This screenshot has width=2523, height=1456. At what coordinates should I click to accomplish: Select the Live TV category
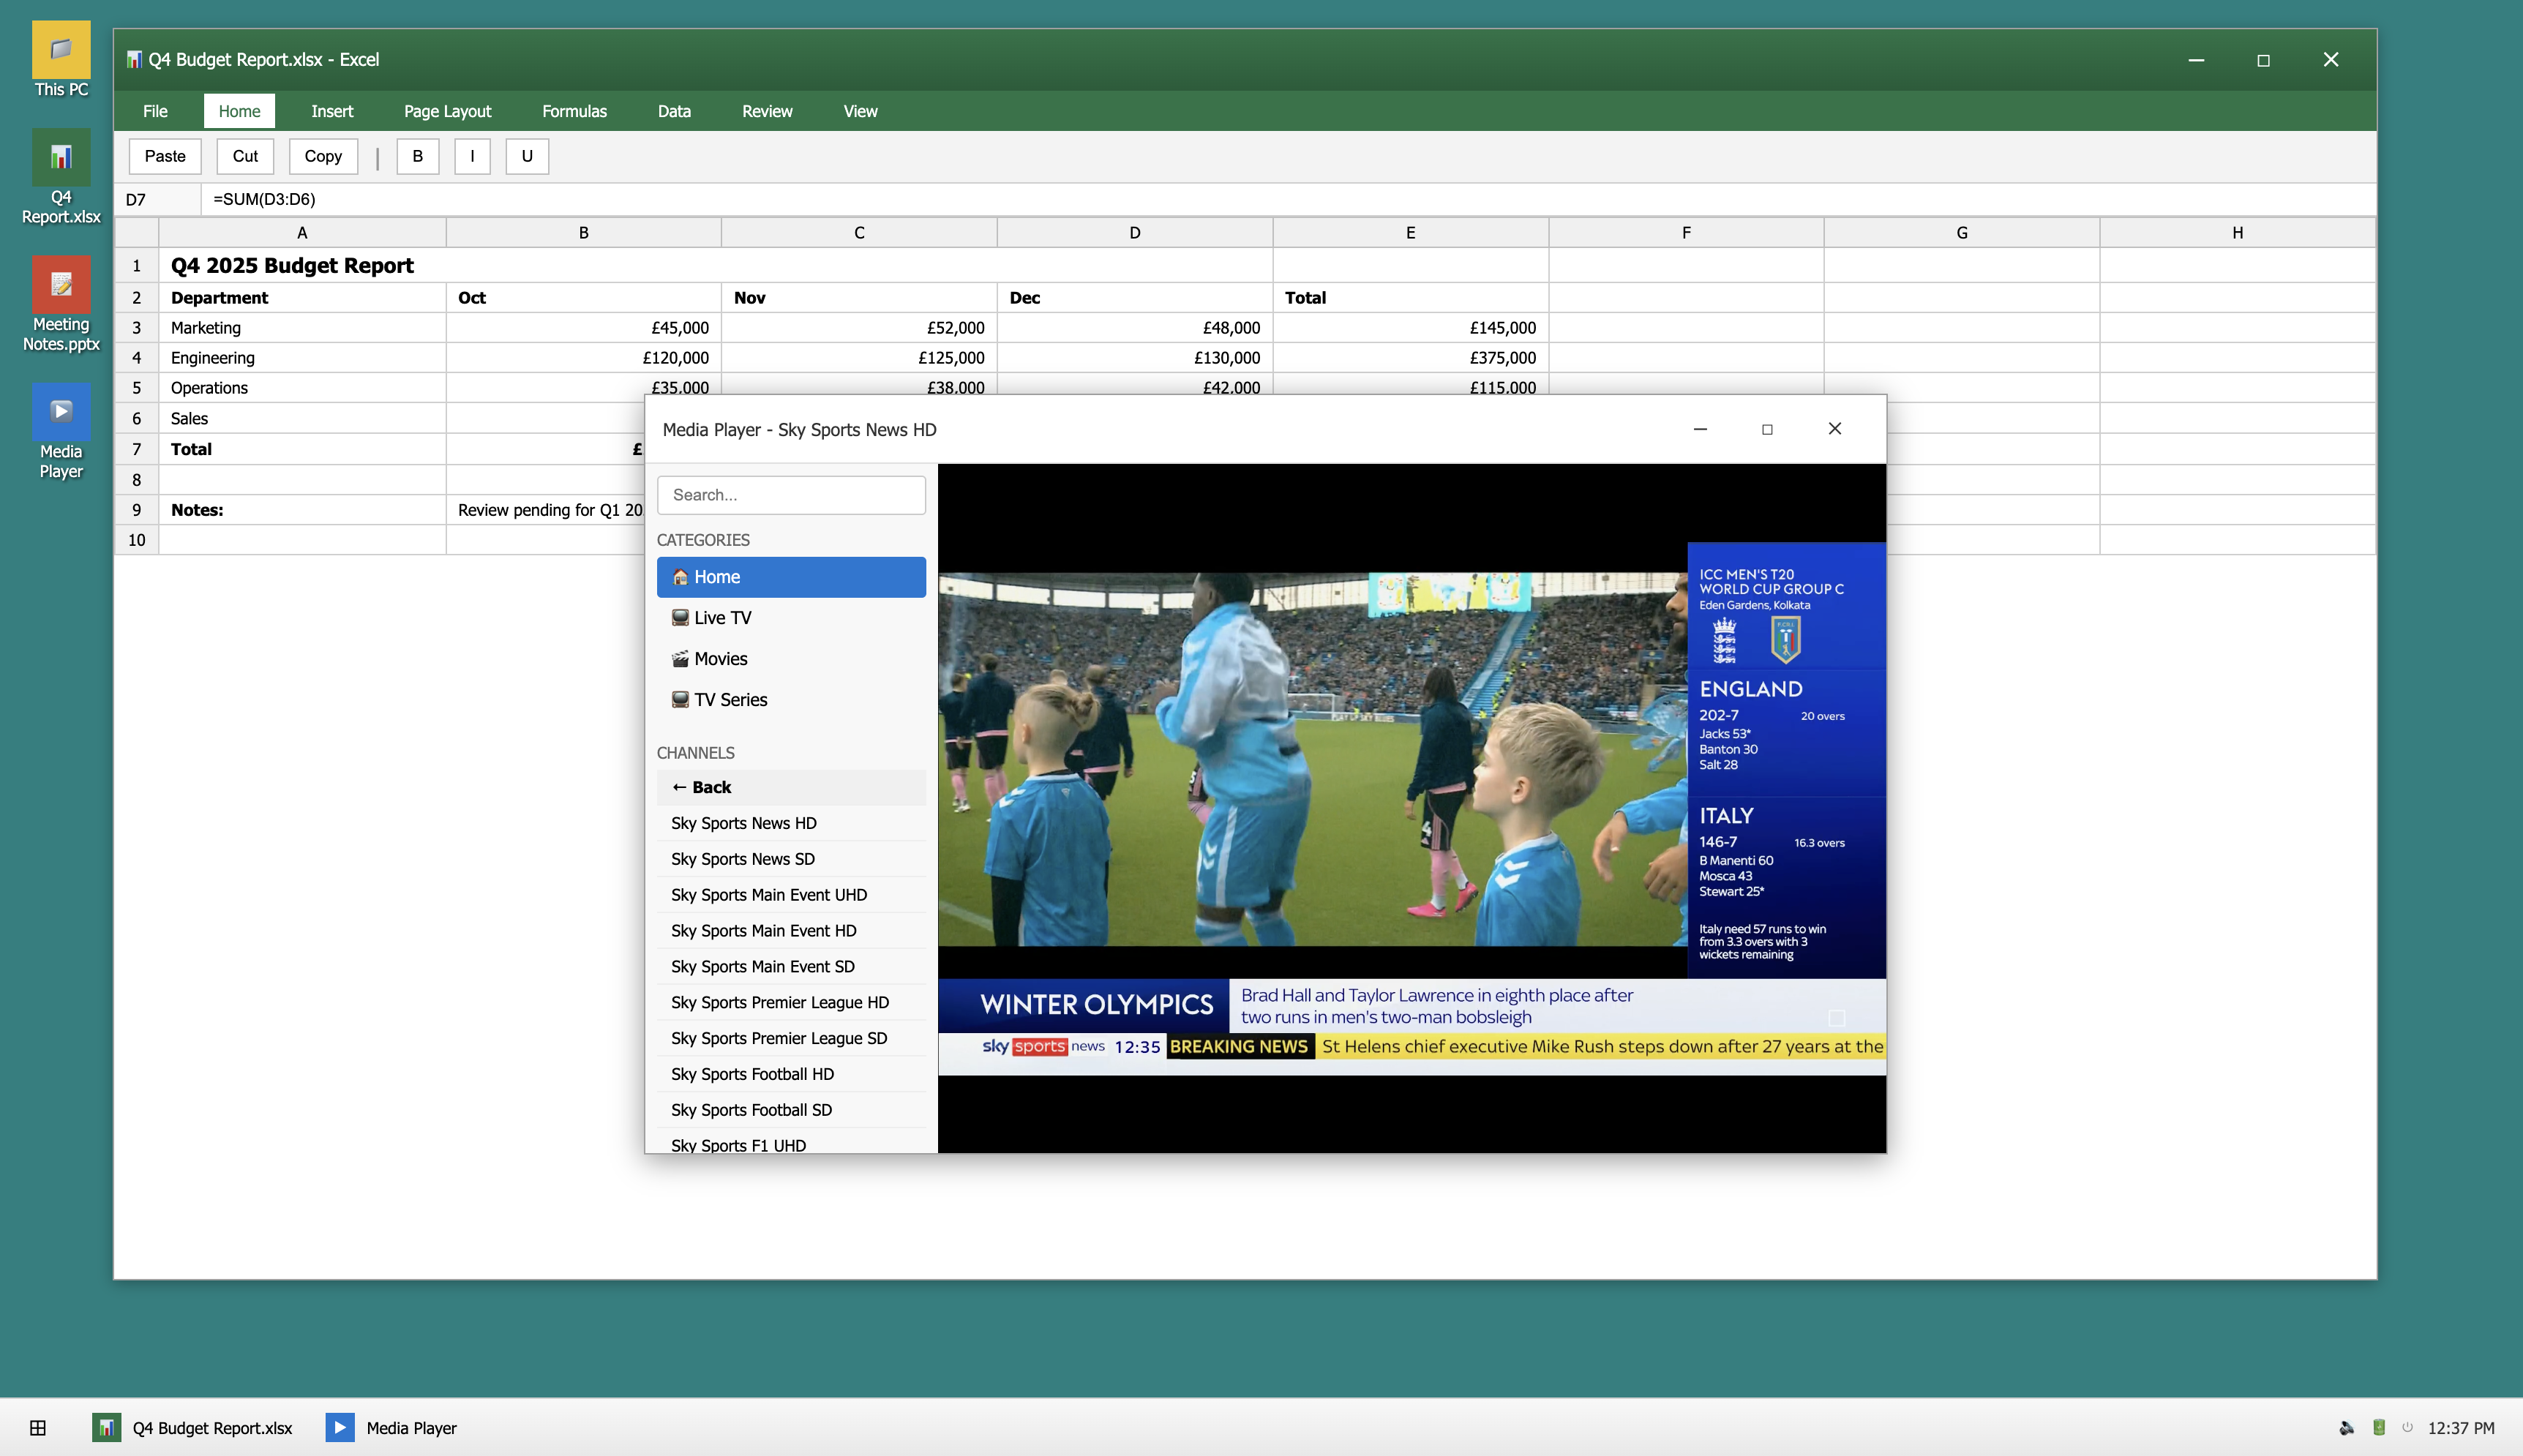(x=790, y=617)
